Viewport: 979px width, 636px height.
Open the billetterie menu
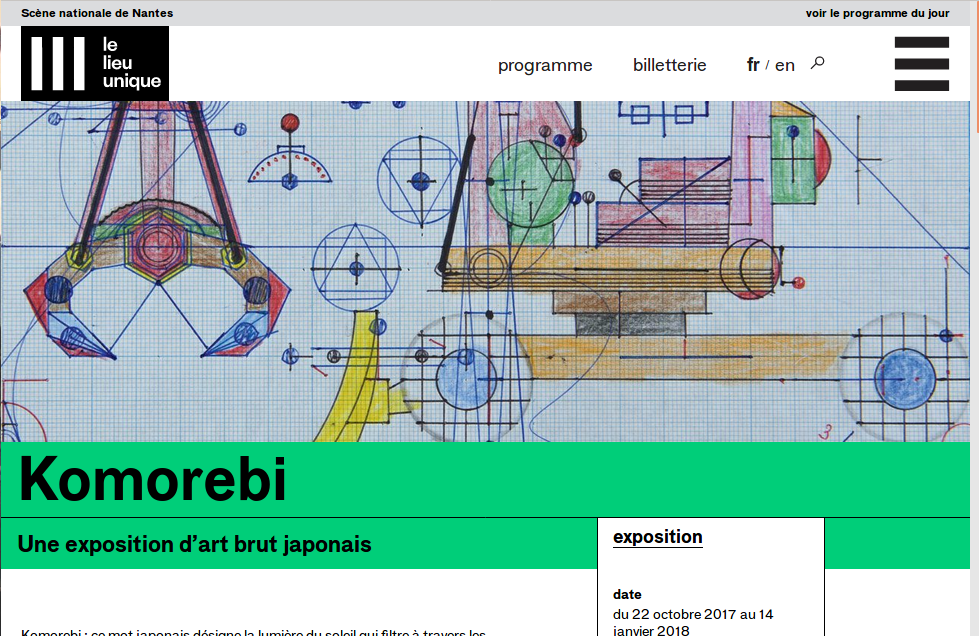[669, 65]
